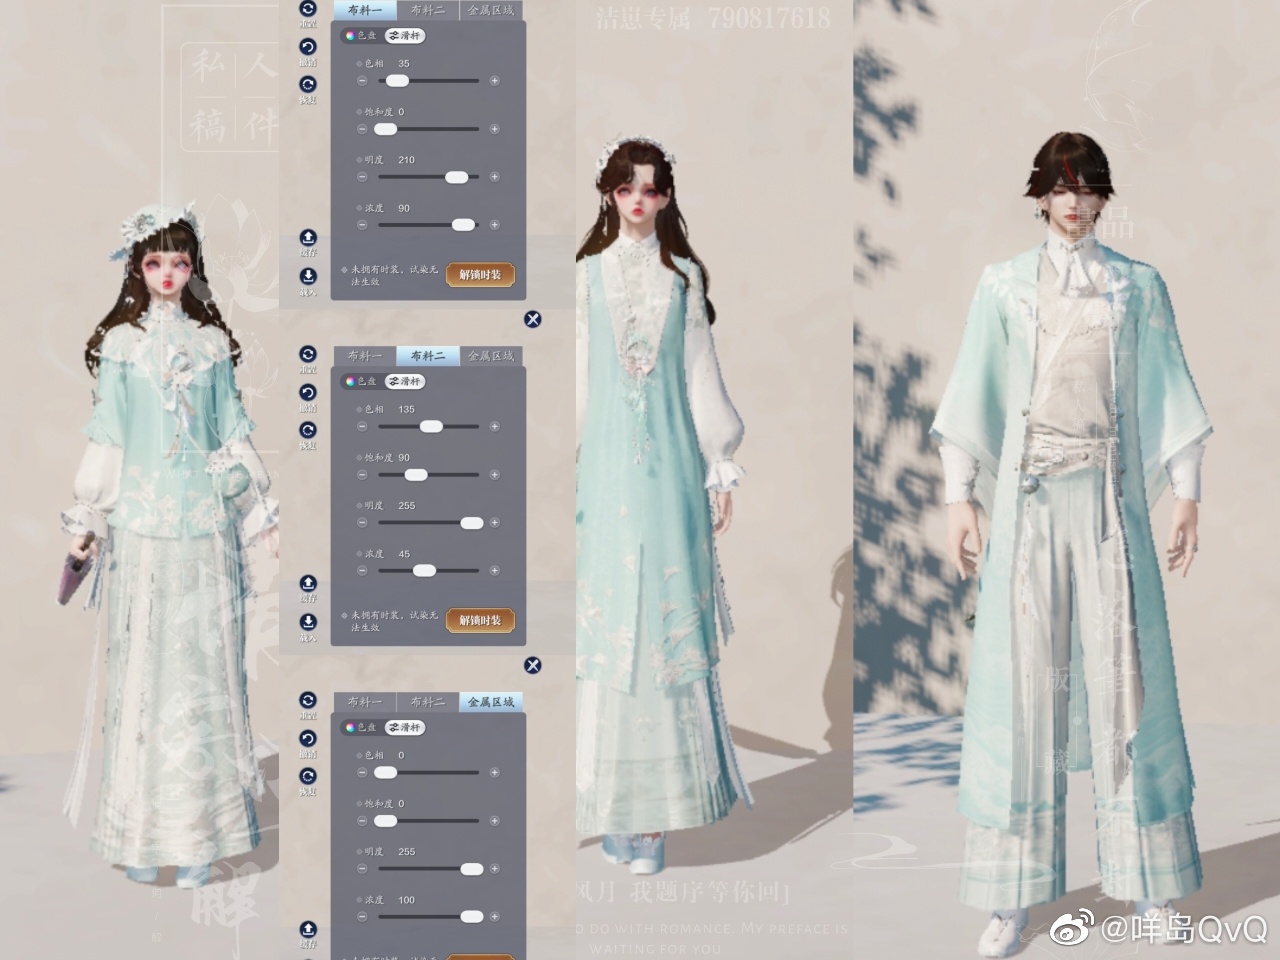Click 解锁时装 button in hue 135 panel
The image size is (1280, 960).
coord(480,621)
